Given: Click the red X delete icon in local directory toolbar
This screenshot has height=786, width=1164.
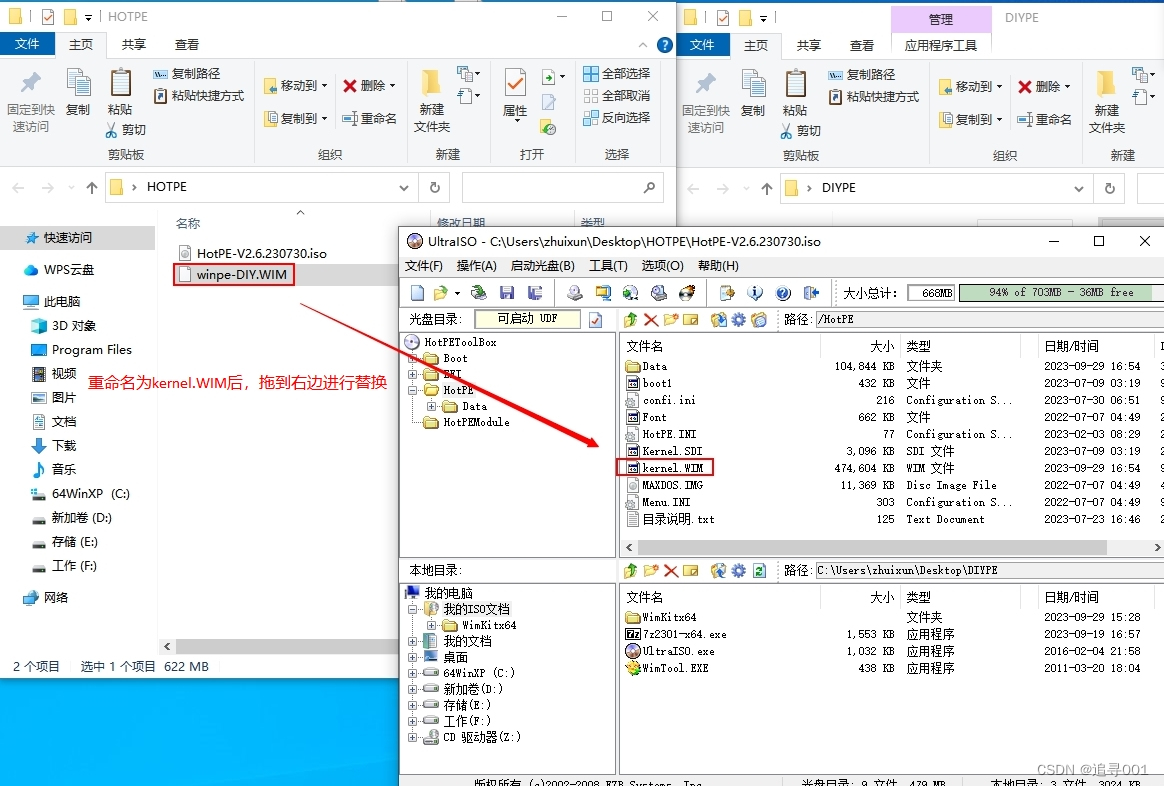Looking at the screenshot, I should point(671,571).
